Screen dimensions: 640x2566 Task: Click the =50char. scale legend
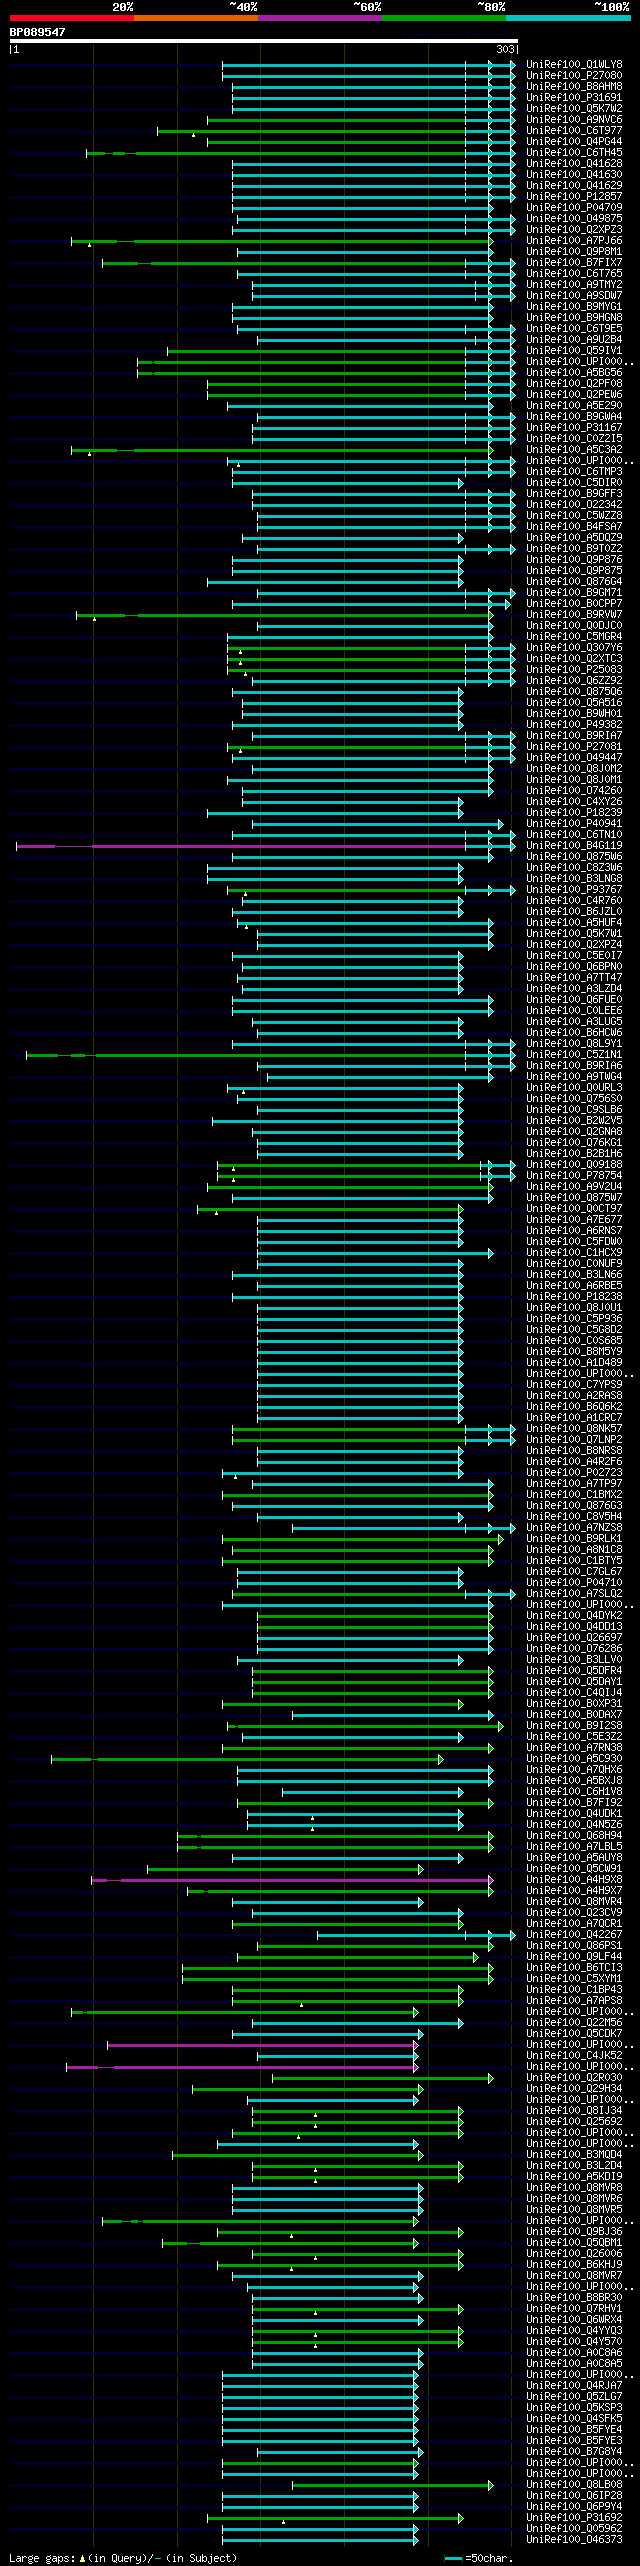pyautogui.click(x=478, y=2558)
